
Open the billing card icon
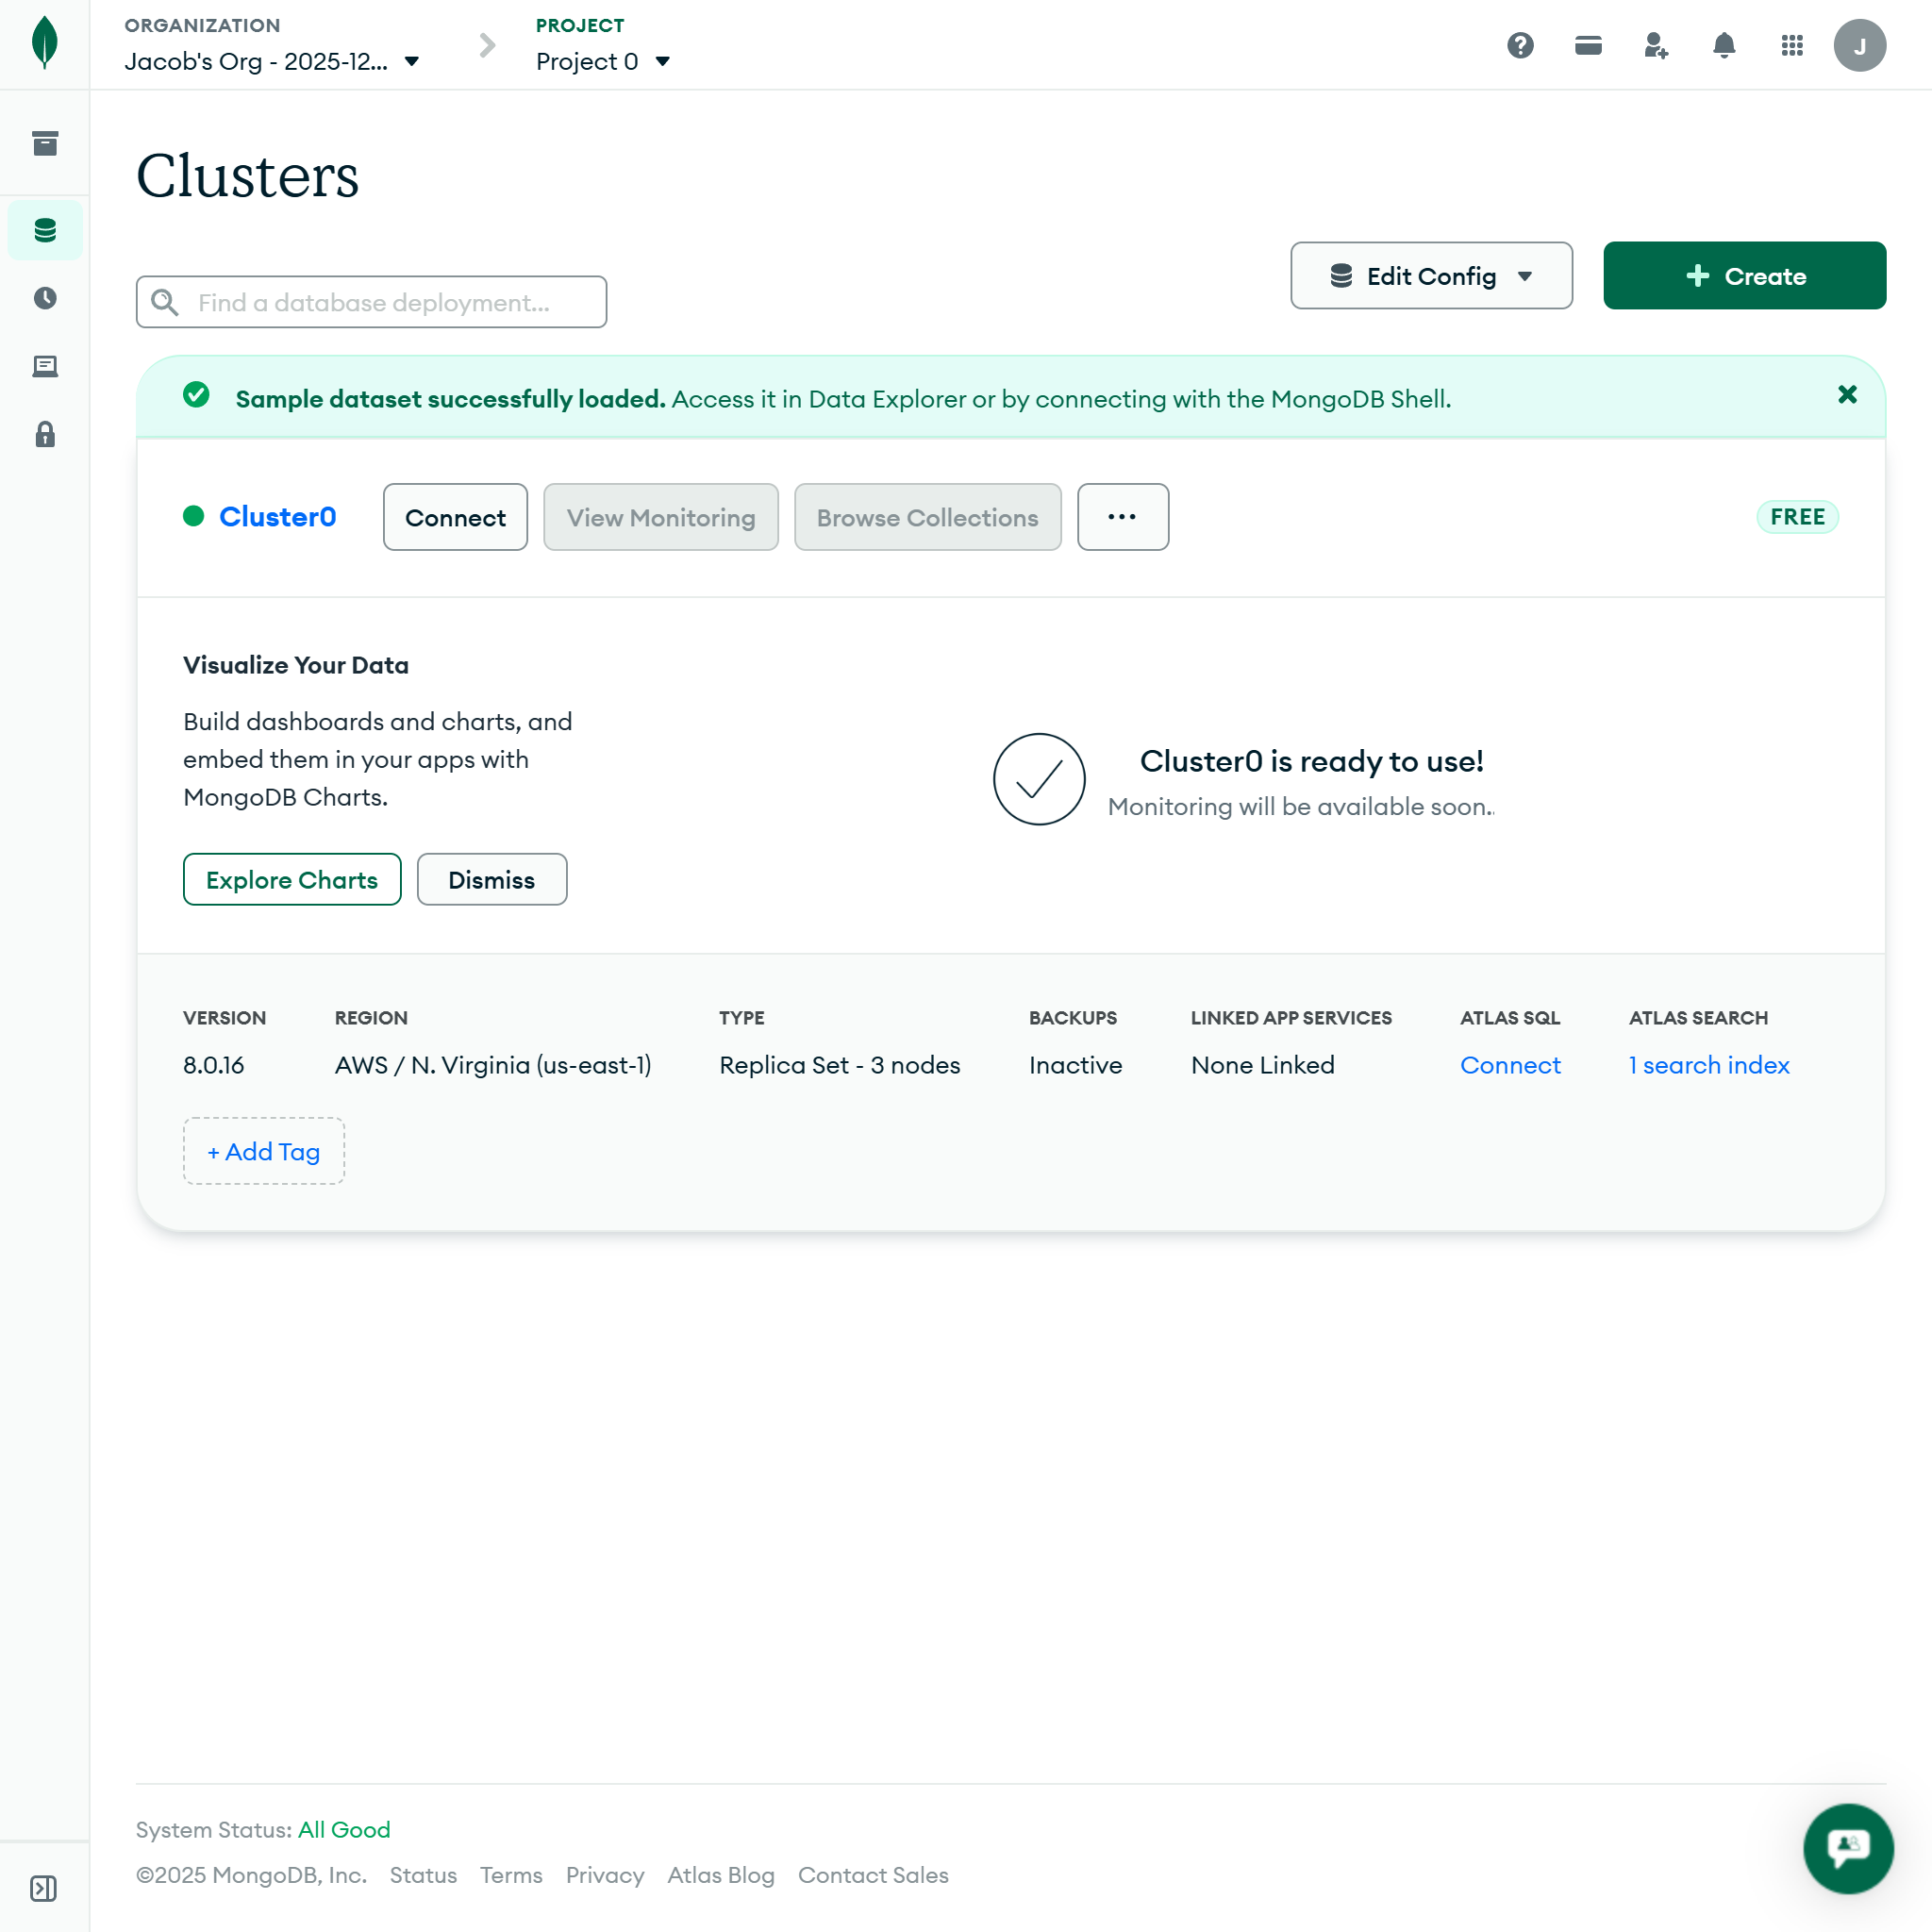click(1588, 45)
